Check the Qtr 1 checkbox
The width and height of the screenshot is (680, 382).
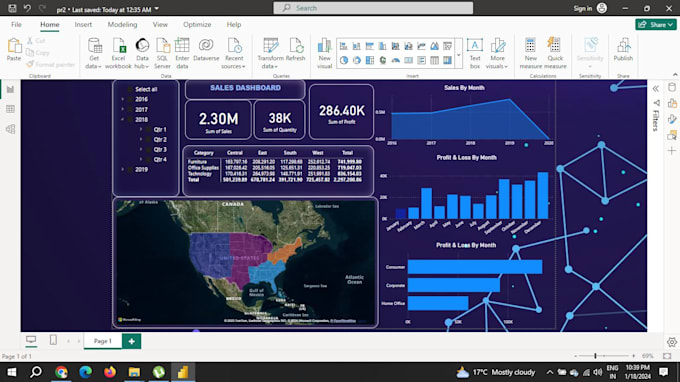[x=149, y=130]
